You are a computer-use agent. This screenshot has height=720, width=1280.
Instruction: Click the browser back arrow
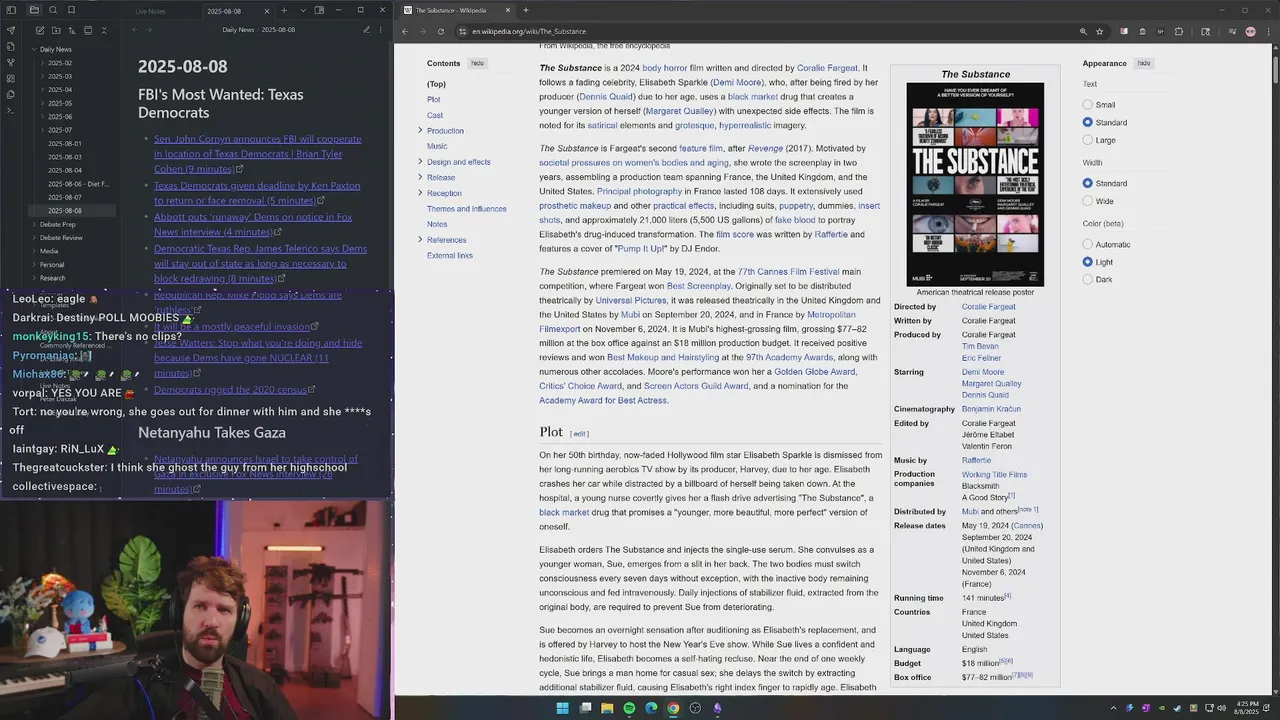[x=405, y=31]
